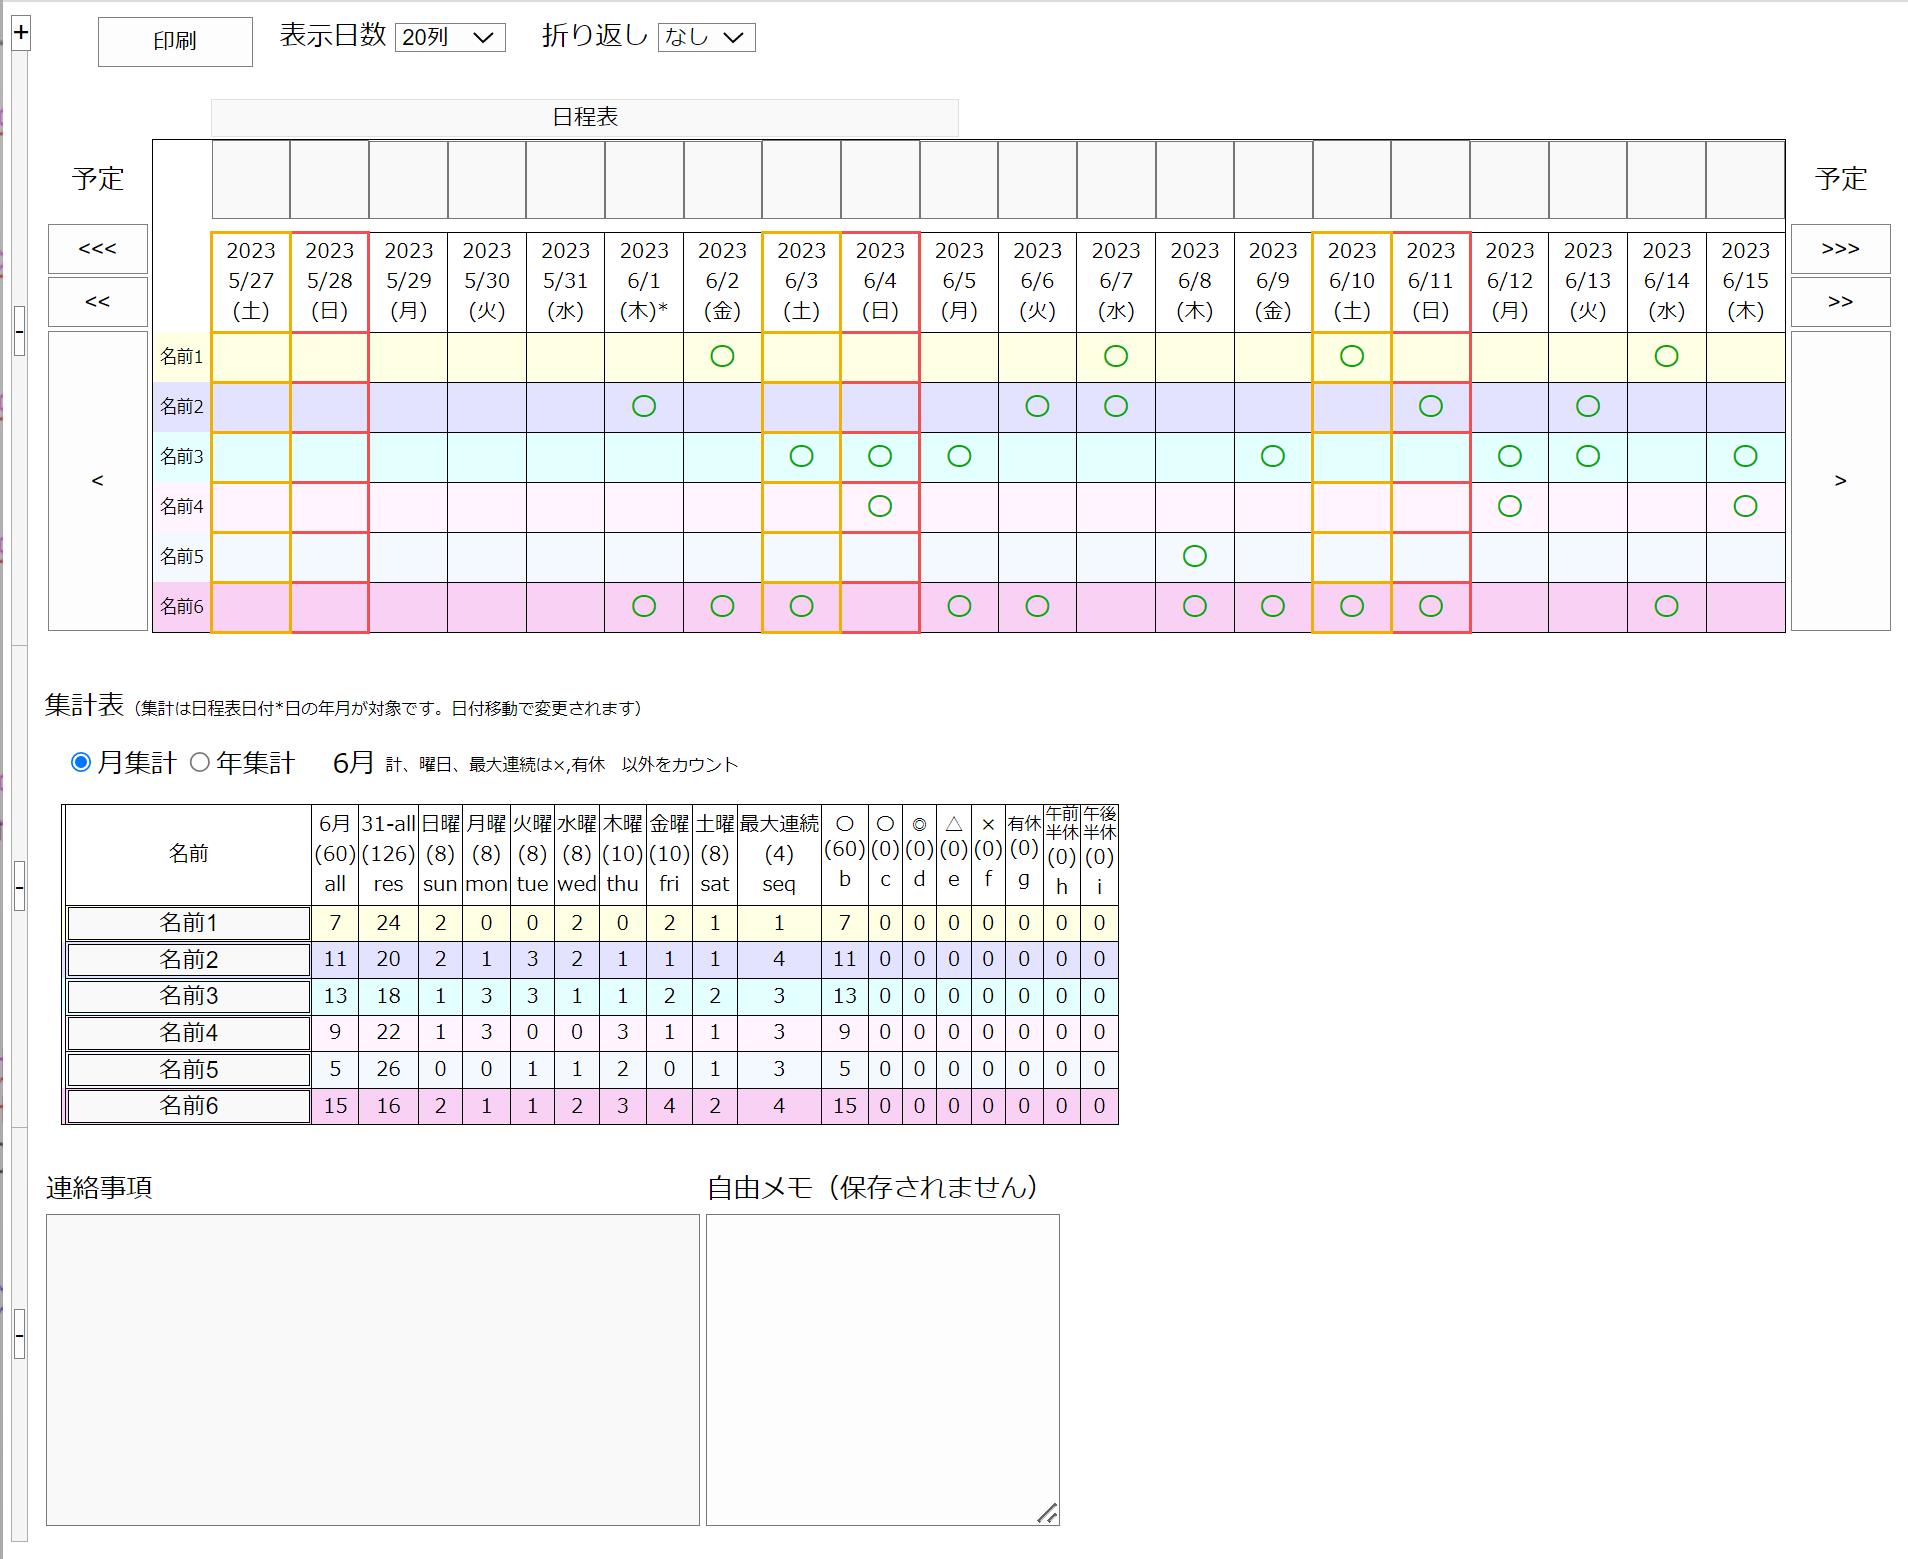Click the single < previous day button
The width and height of the screenshot is (1908, 1559).
(98, 481)
